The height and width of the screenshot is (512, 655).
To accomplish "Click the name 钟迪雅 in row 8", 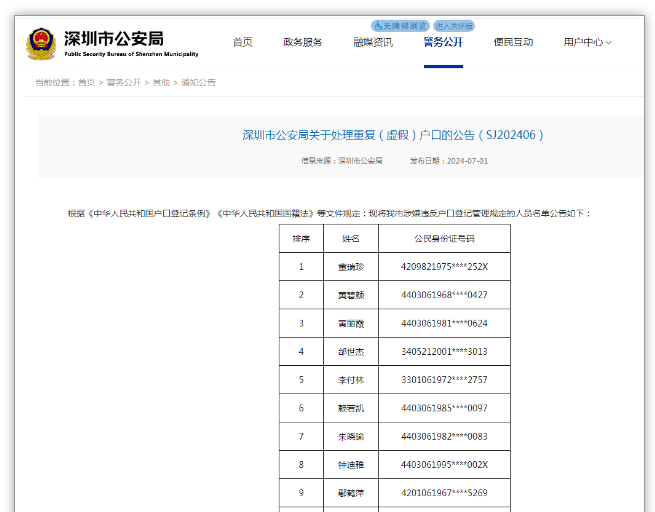I will pos(351,465).
